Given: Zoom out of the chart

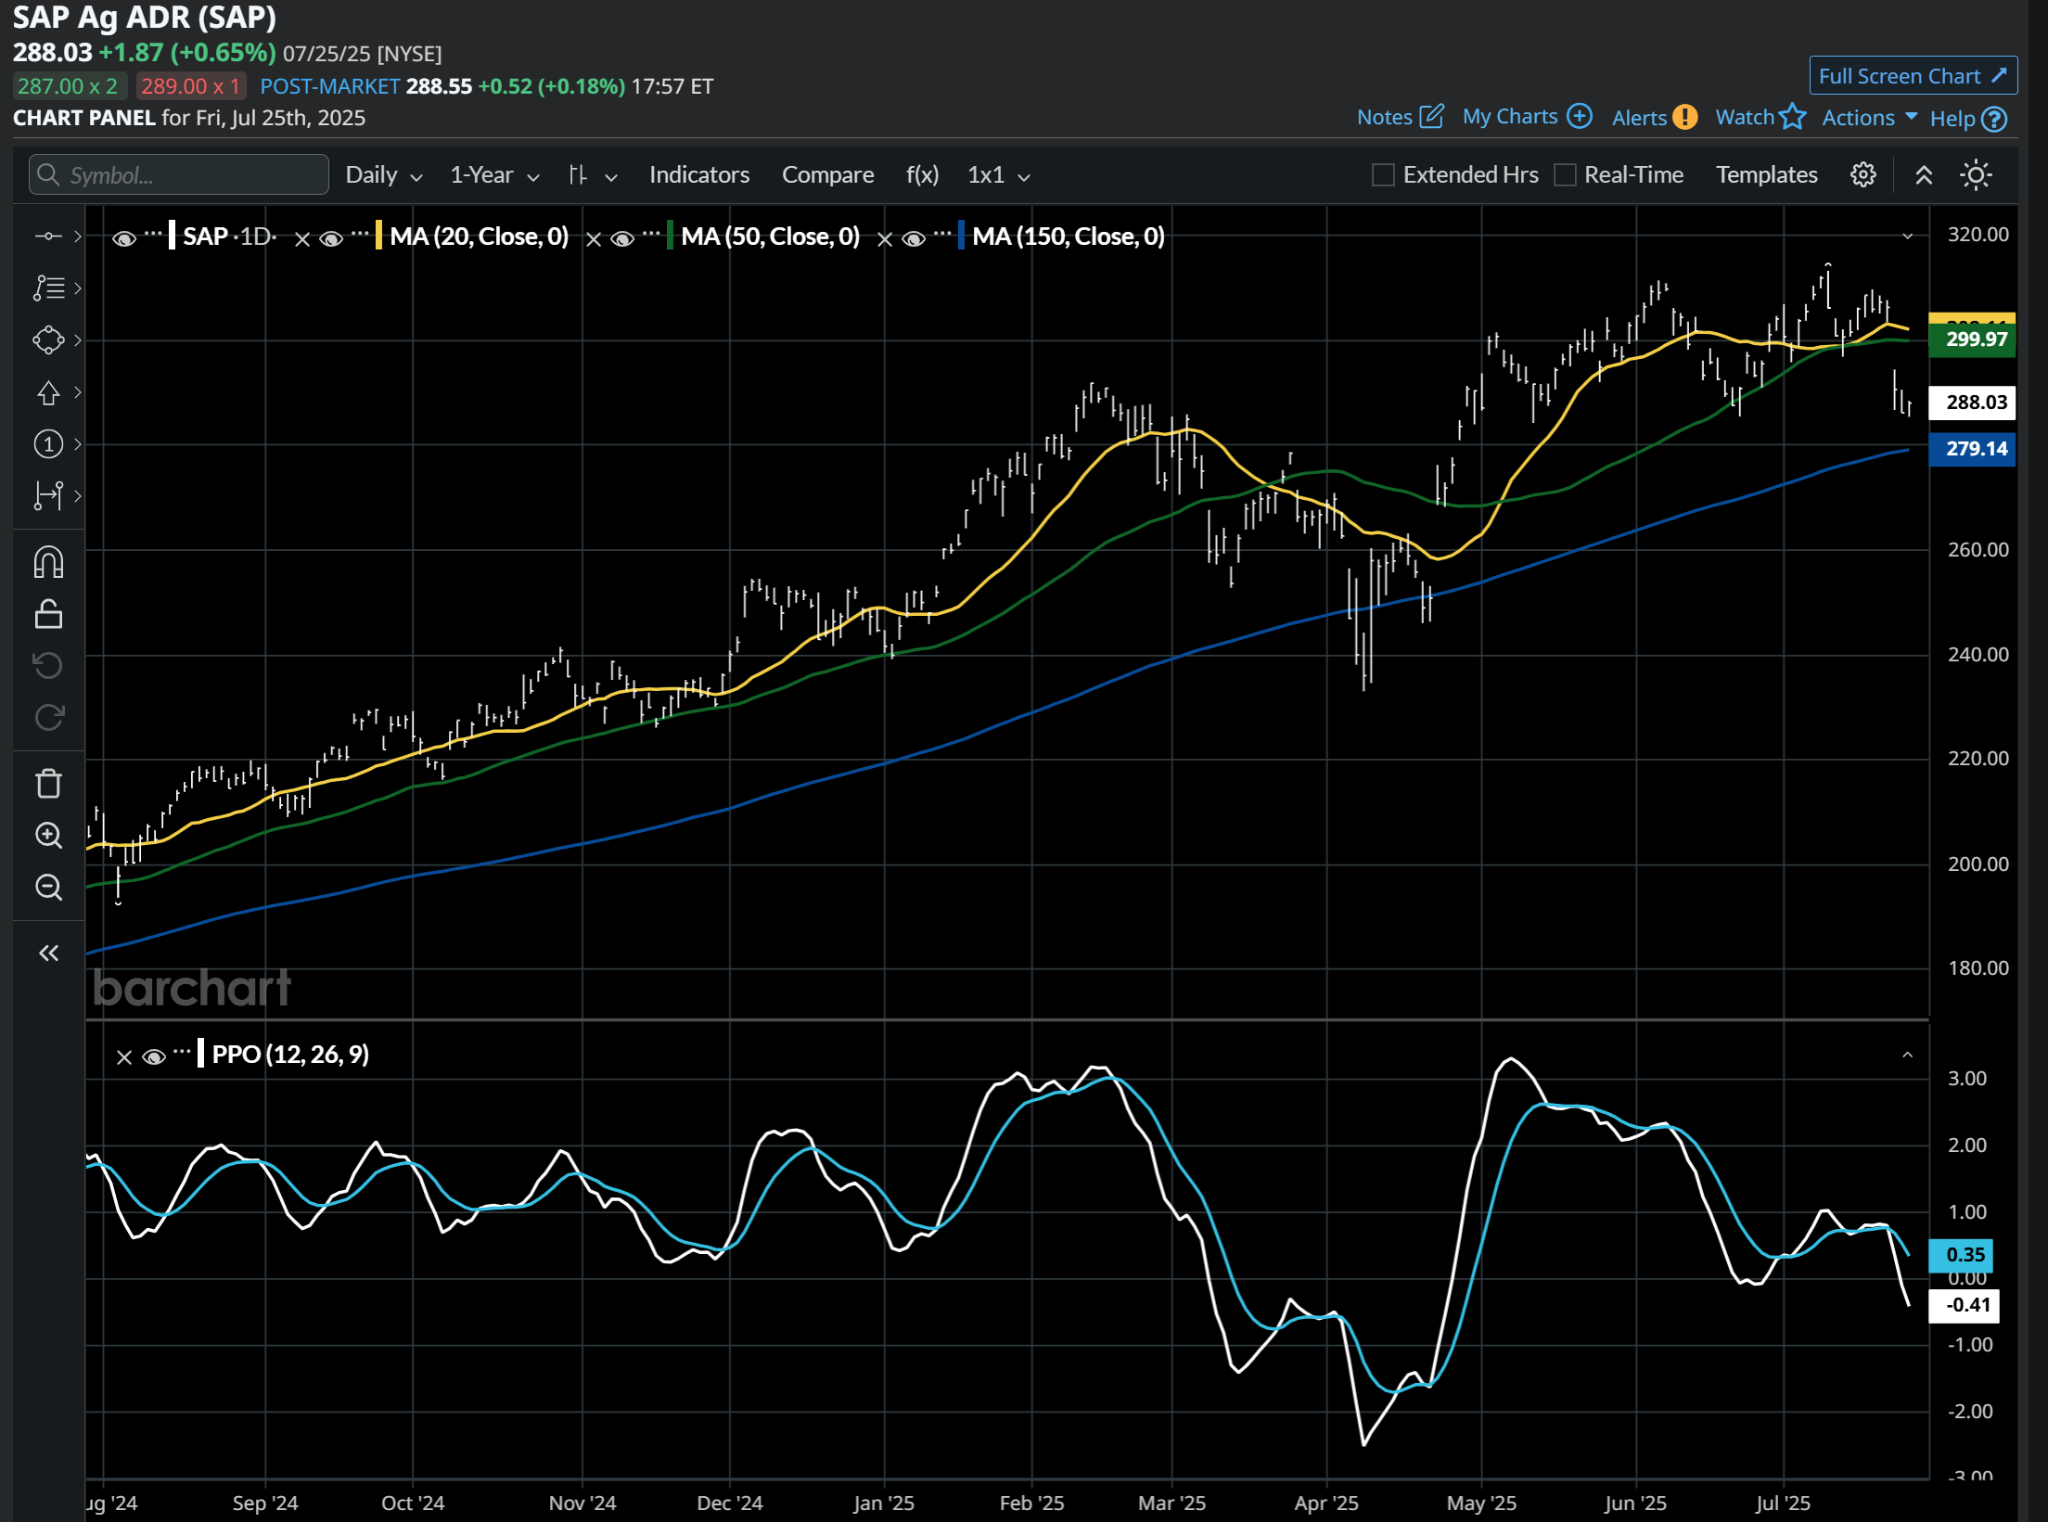Looking at the screenshot, I should (x=48, y=887).
